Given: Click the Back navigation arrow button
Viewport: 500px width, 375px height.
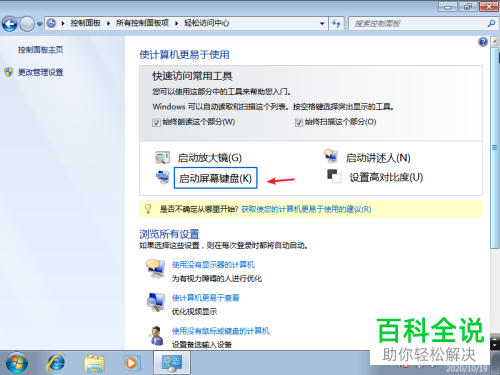Looking at the screenshot, I should pos(10,24).
